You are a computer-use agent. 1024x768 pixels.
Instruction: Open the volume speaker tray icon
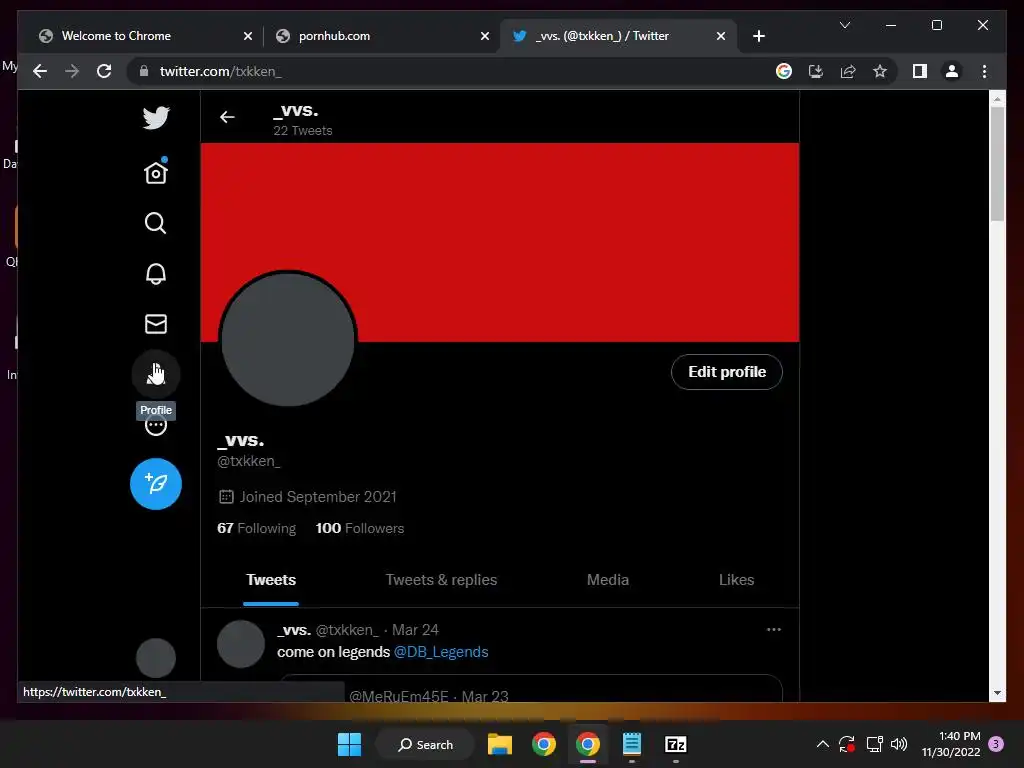point(899,744)
